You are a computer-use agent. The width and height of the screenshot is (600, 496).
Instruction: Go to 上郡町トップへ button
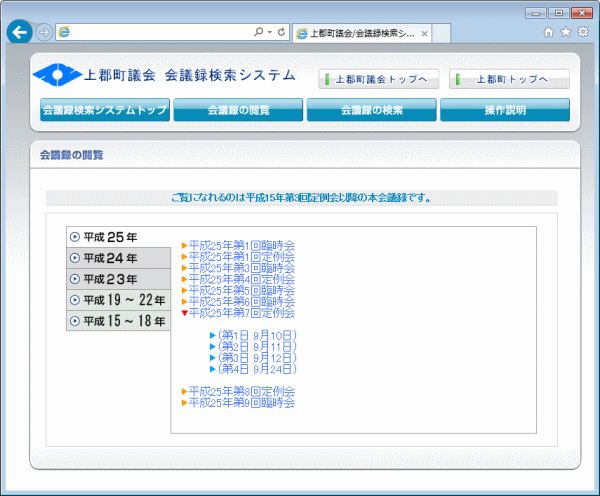point(509,79)
